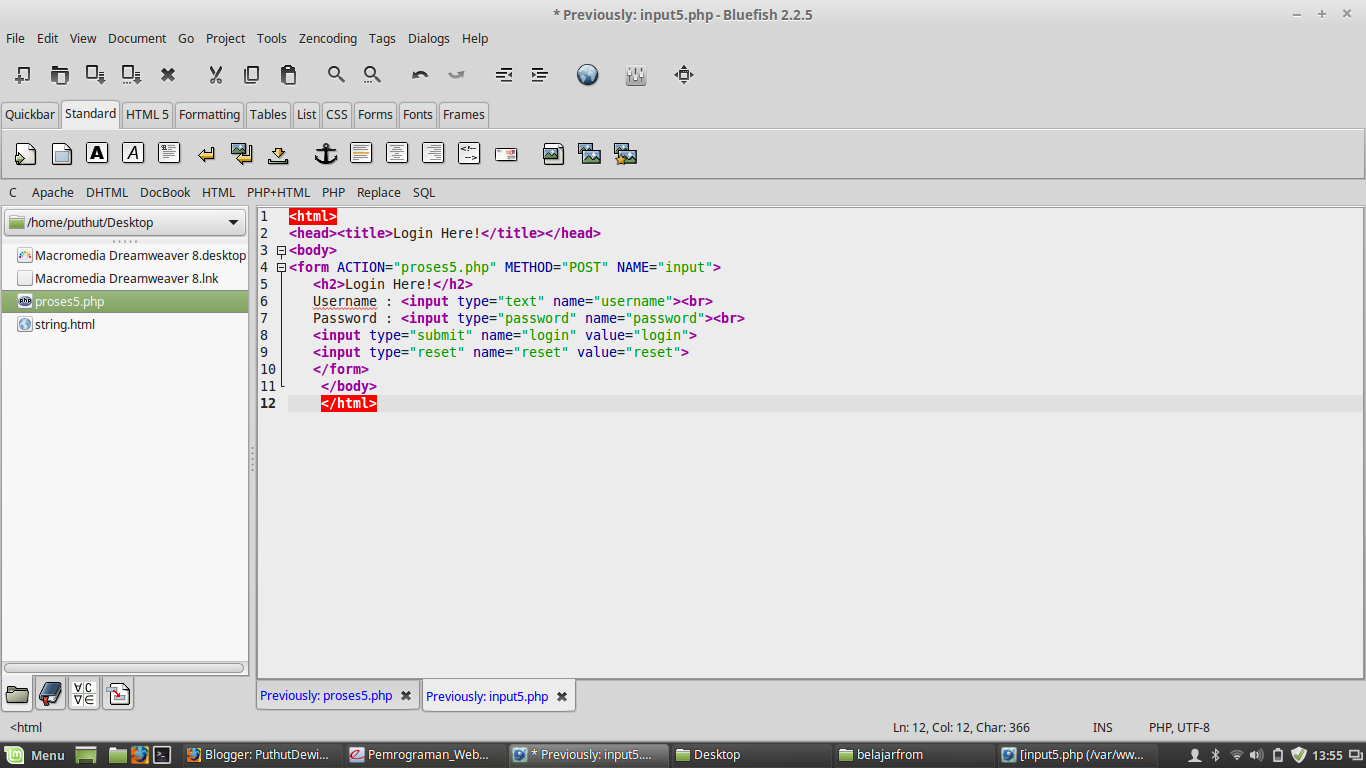Open the DocBook custom menu
The height and width of the screenshot is (768, 1366).
coord(165,192)
